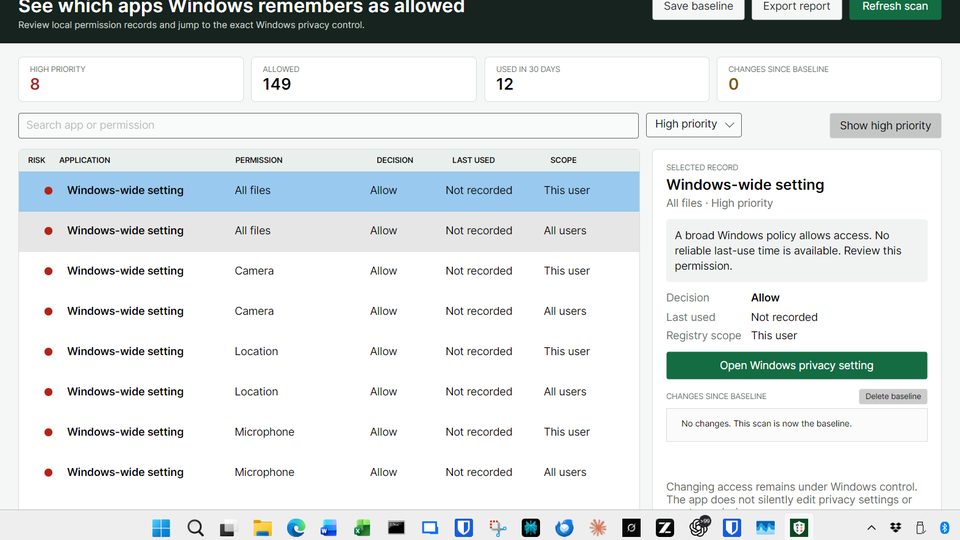
Task: Click the 'No changes' baseline message
Action: [x=766, y=424]
